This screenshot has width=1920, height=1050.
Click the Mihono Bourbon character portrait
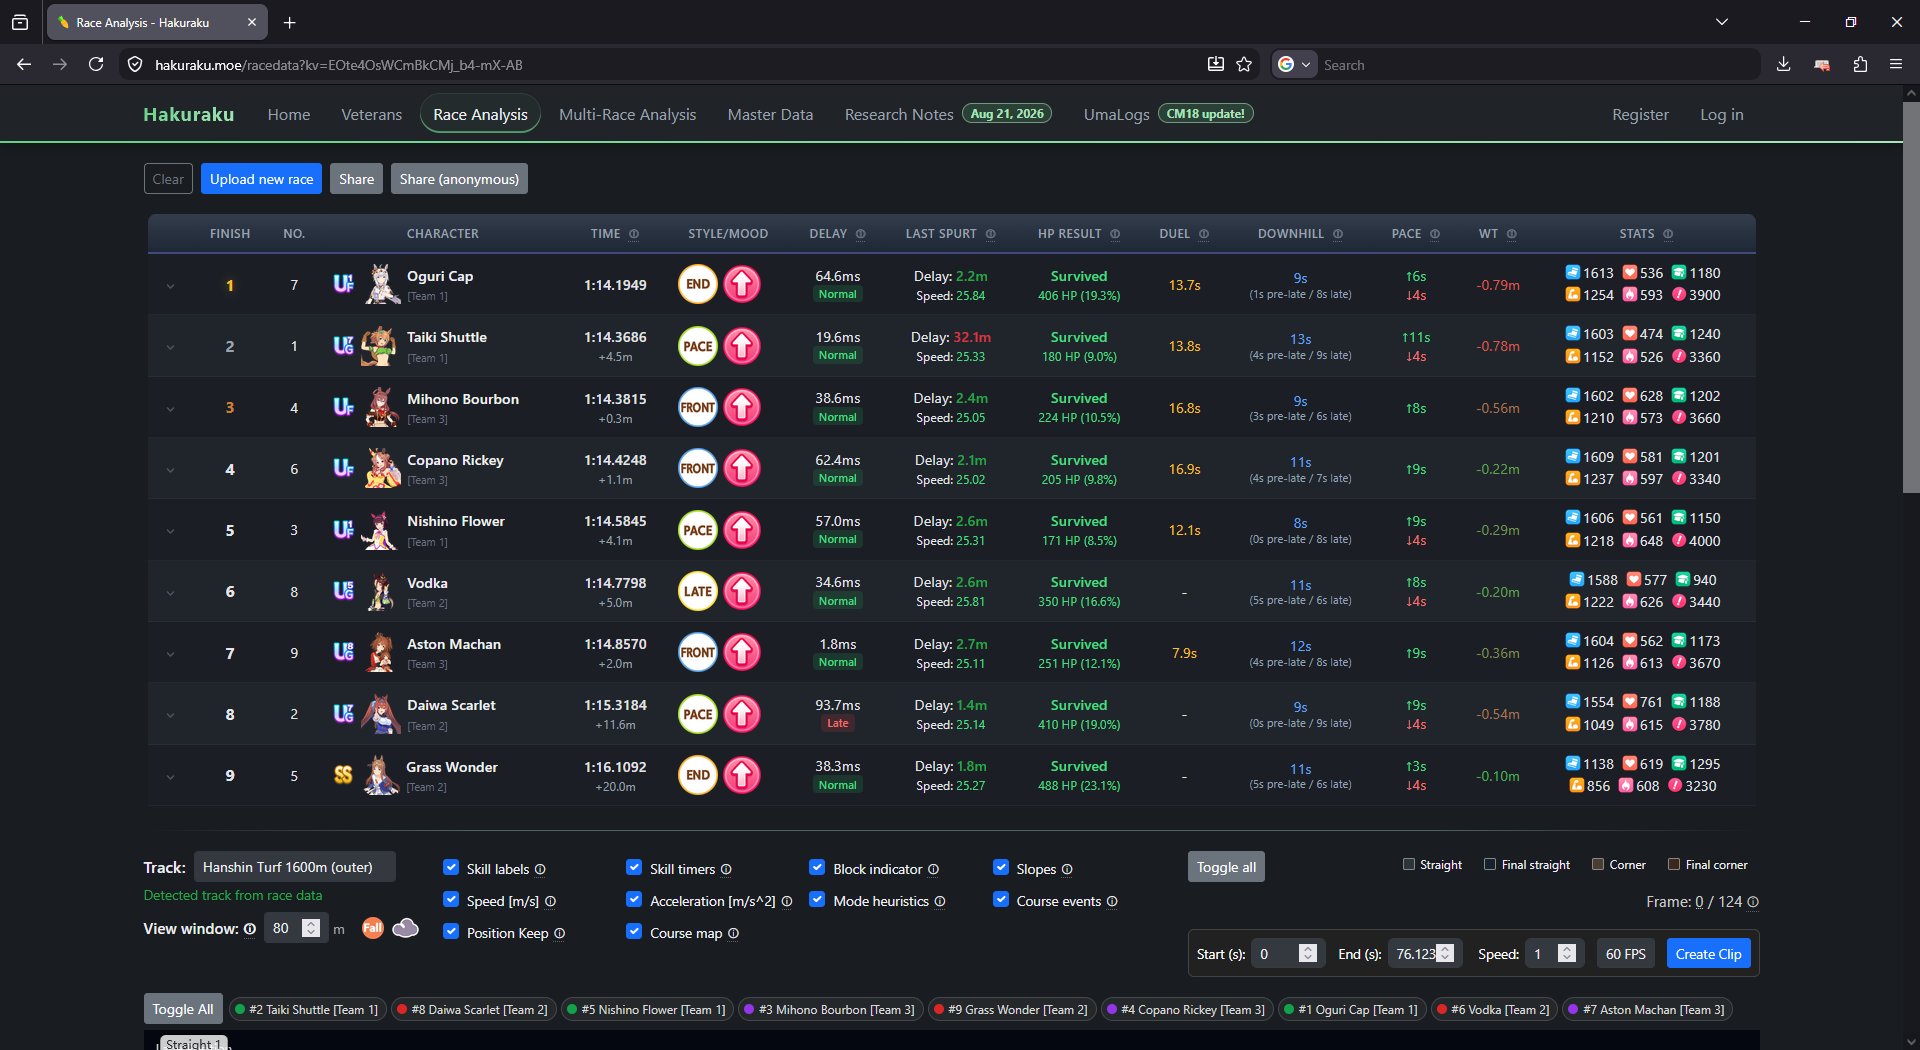coord(381,408)
